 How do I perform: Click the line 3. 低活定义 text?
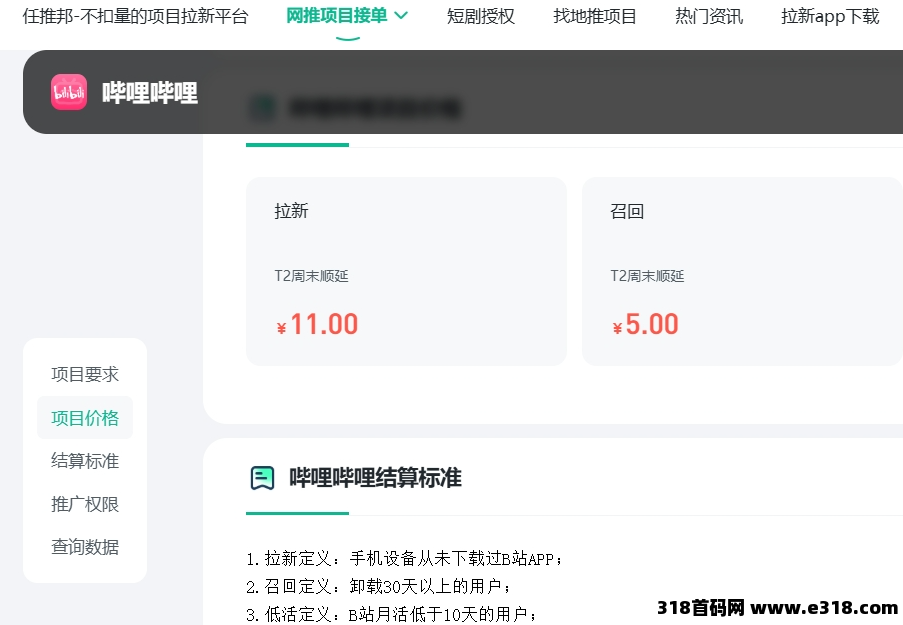pos(392,614)
